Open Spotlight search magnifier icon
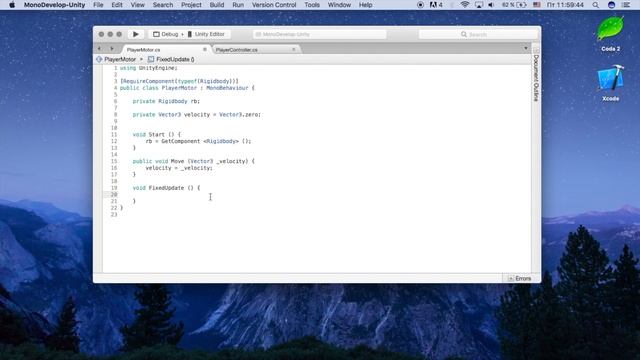 pyautogui.click(x=596, y=5)
